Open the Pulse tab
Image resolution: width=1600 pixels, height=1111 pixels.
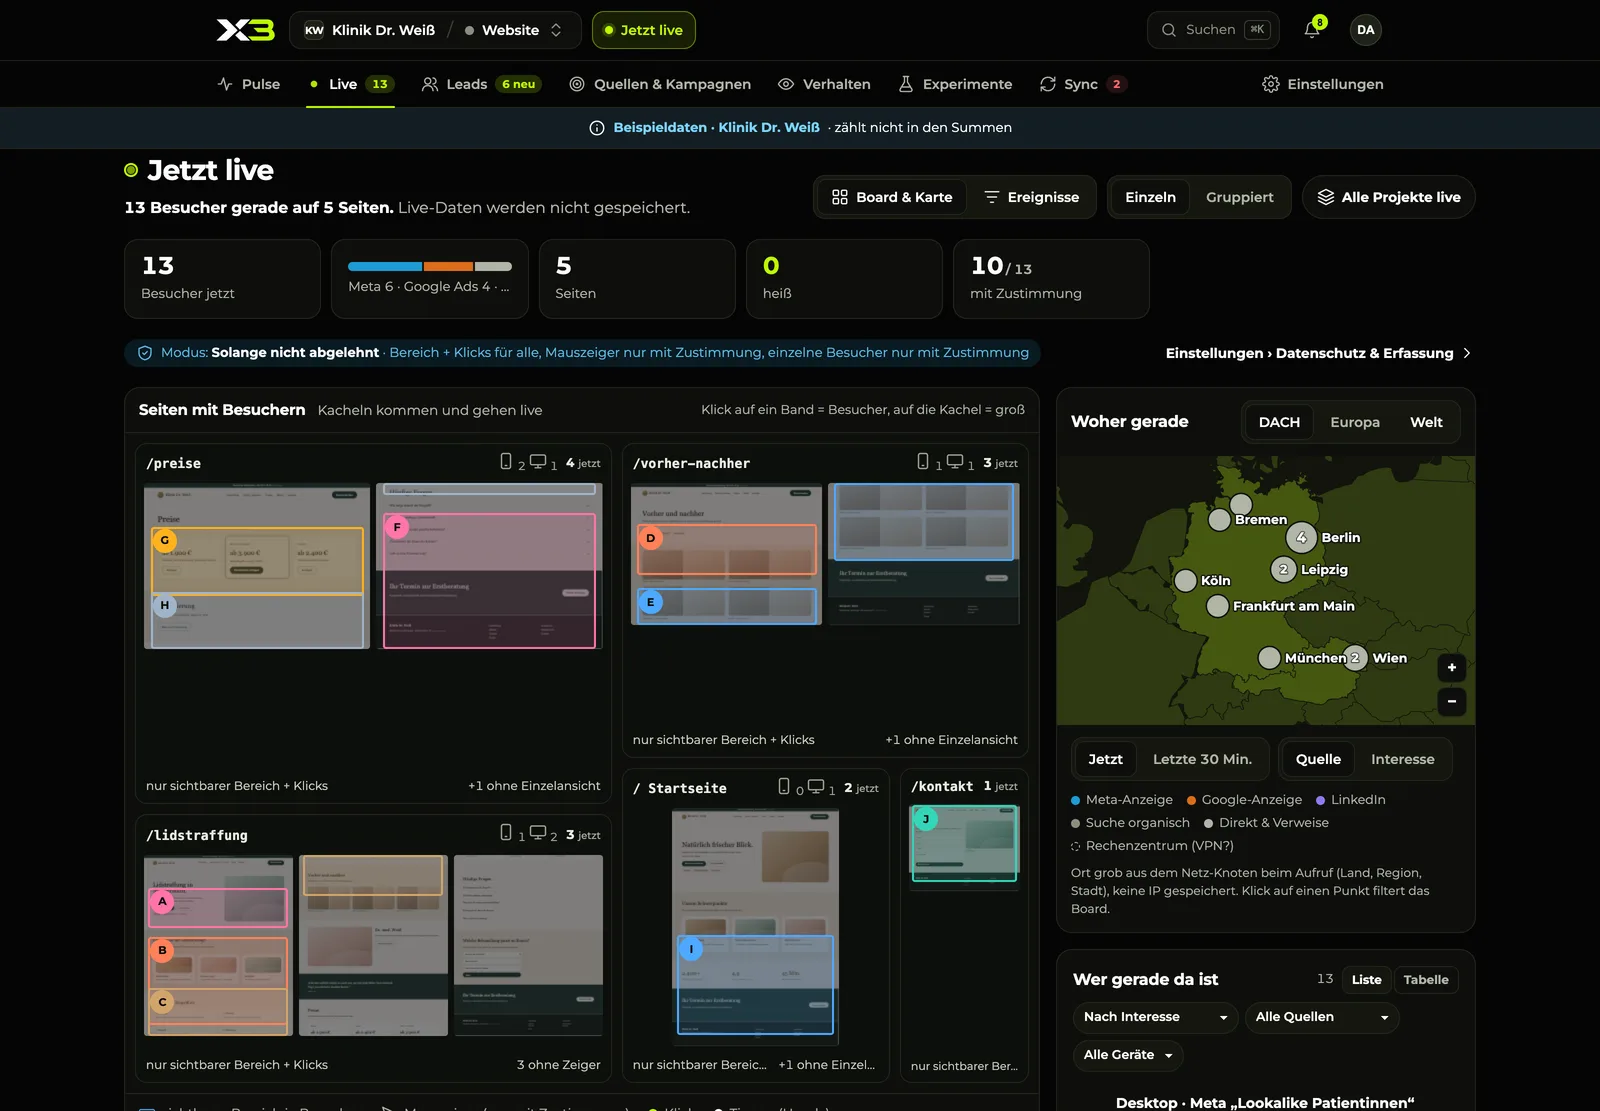pos(249,84)
